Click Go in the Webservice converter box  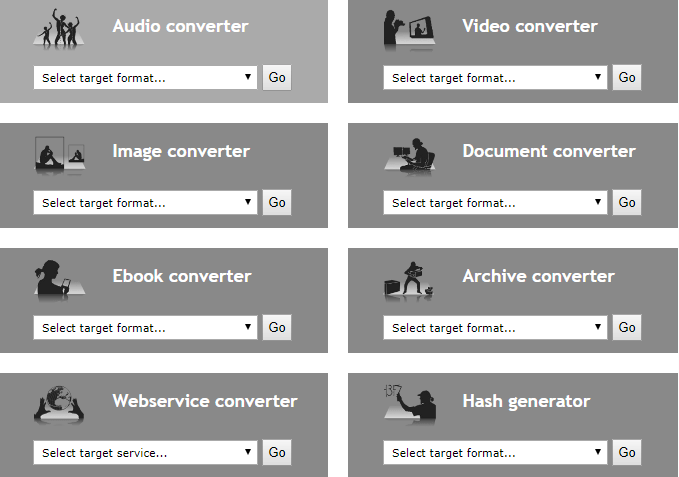point(277,453)
